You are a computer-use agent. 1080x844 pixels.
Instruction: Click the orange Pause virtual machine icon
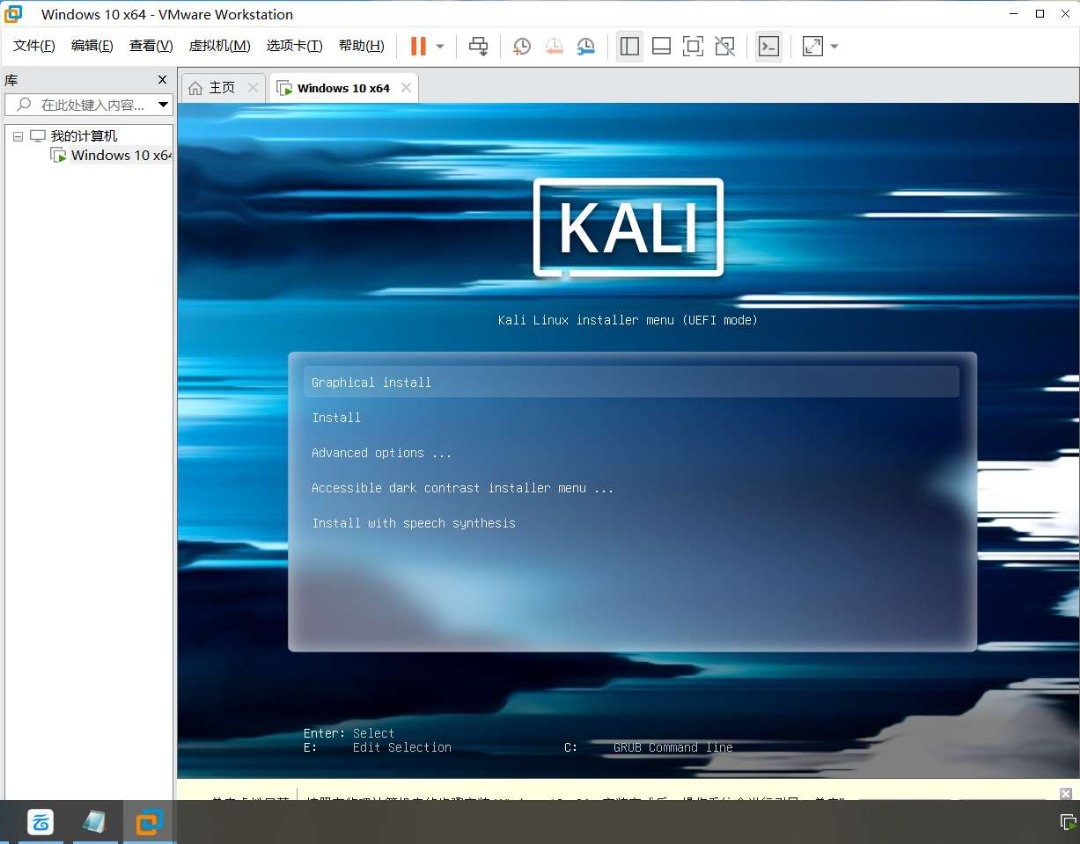pos(418,46)
